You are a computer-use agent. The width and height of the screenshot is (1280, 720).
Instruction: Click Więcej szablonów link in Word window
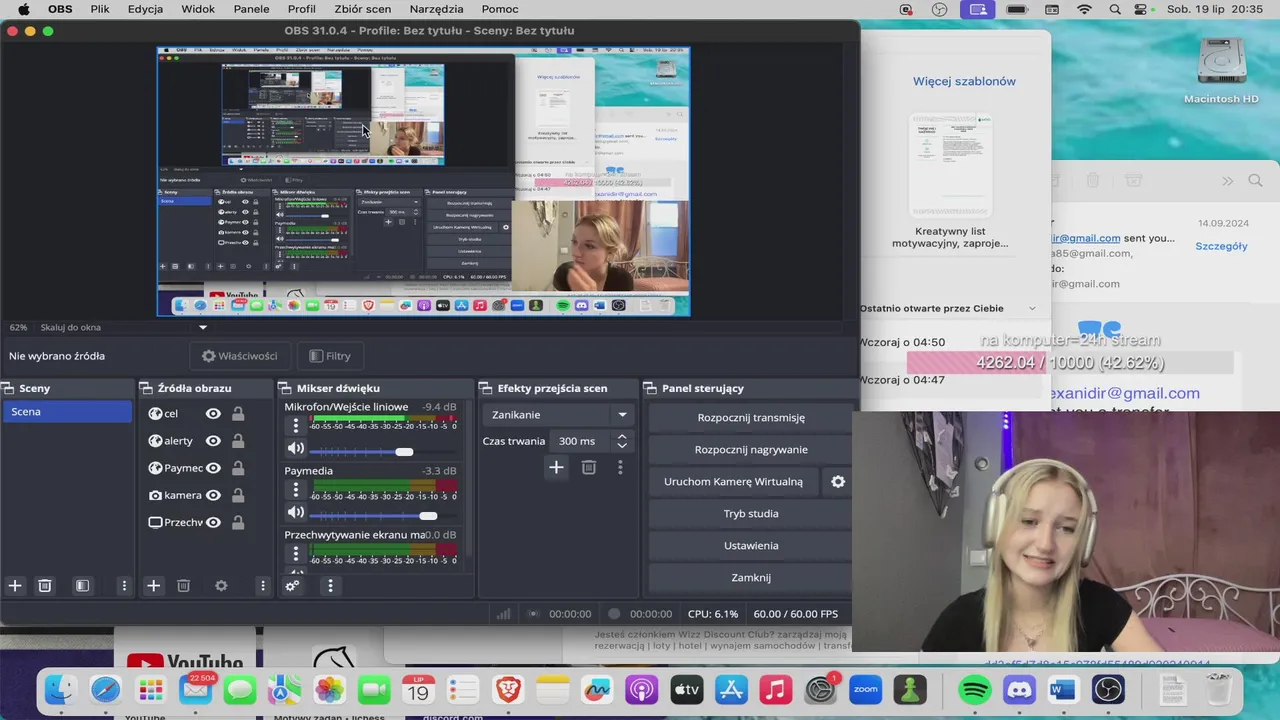coord(964,81)
